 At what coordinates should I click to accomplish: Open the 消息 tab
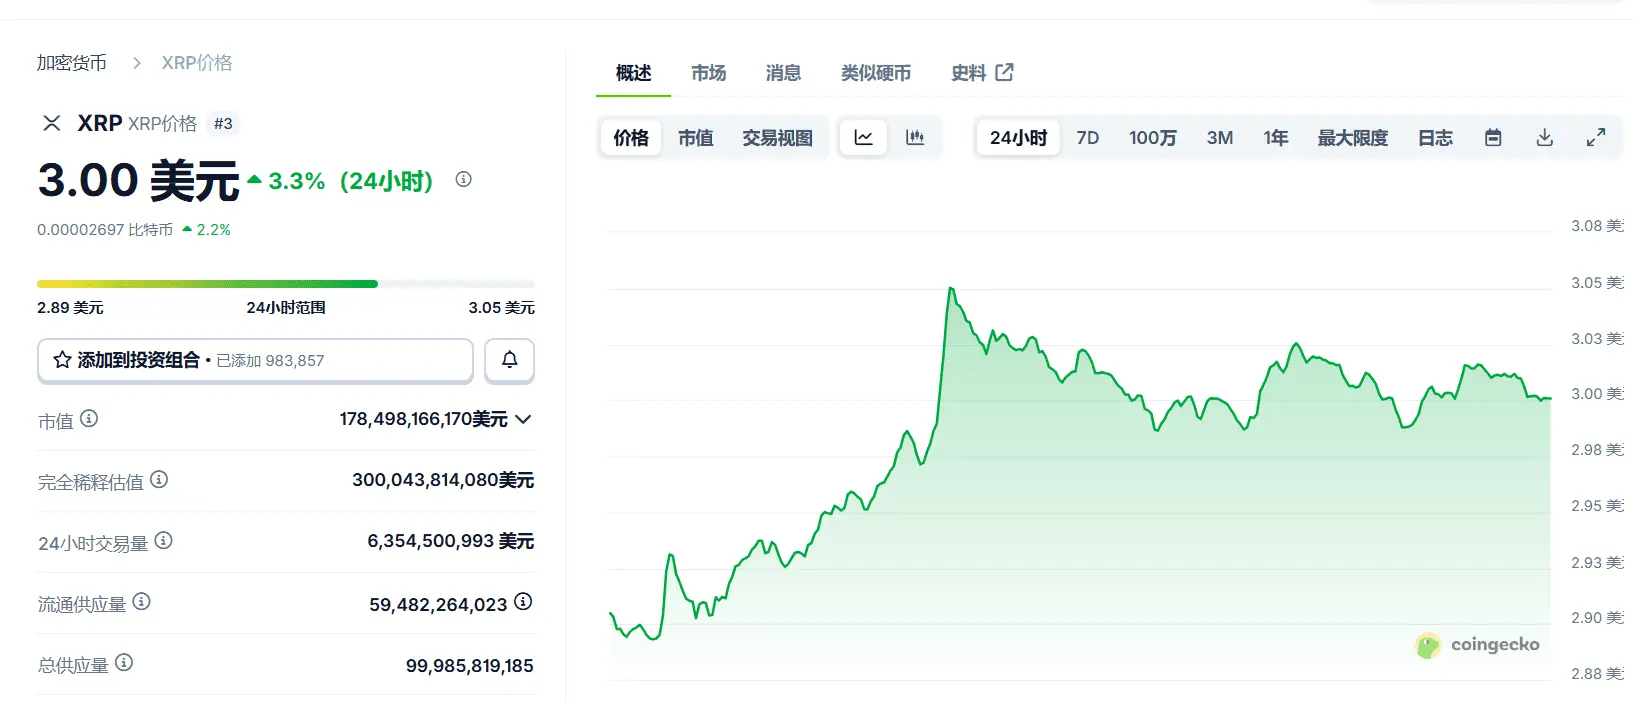783,73
